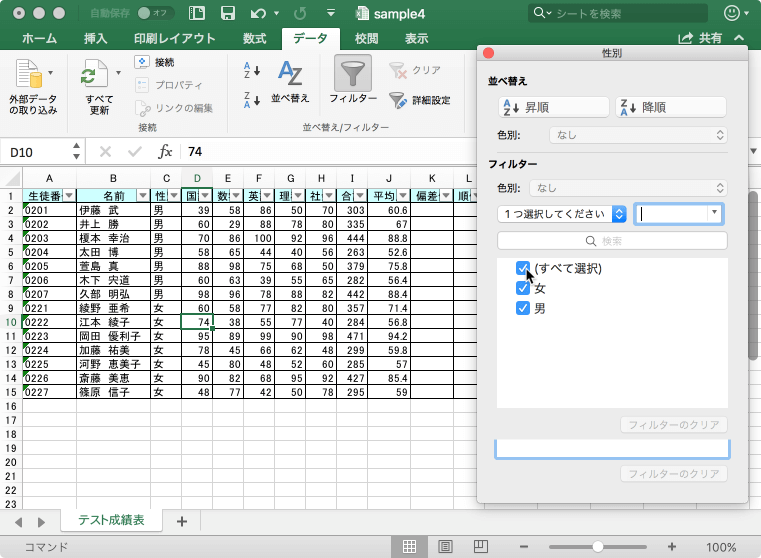Viewport: 761px width, 558px height.
Task: Click the ribbon sort descending Z-A icon
Action: [x=251, y=99]
